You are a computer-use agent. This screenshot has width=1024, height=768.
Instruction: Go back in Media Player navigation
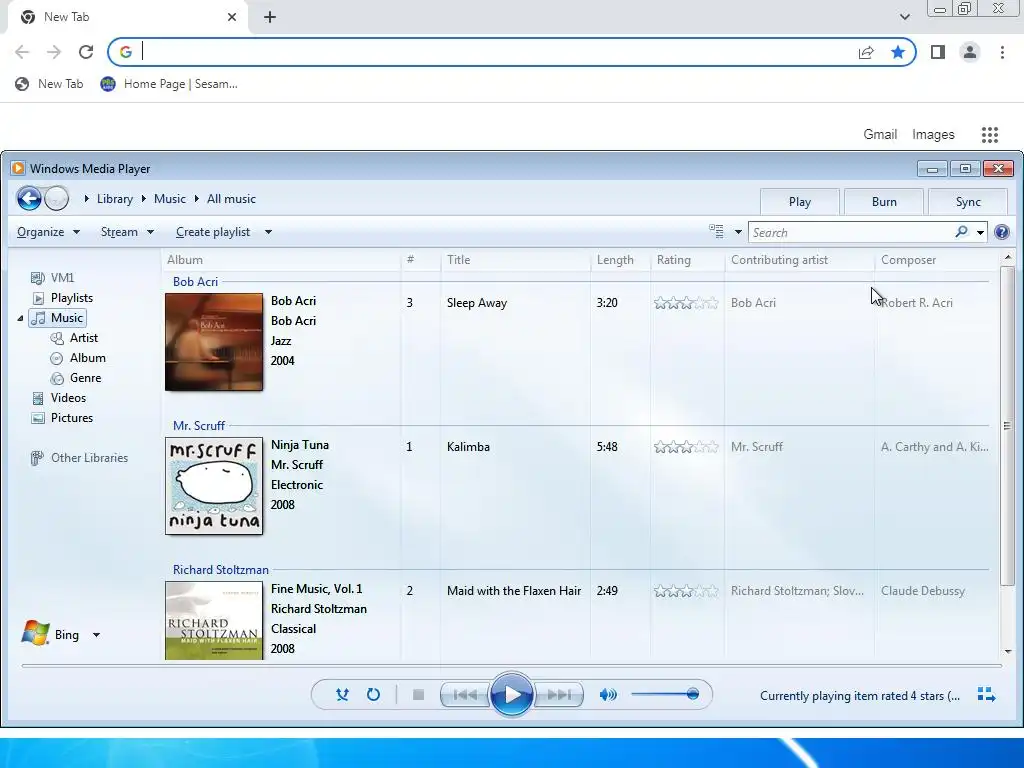(x=29, y=199)
